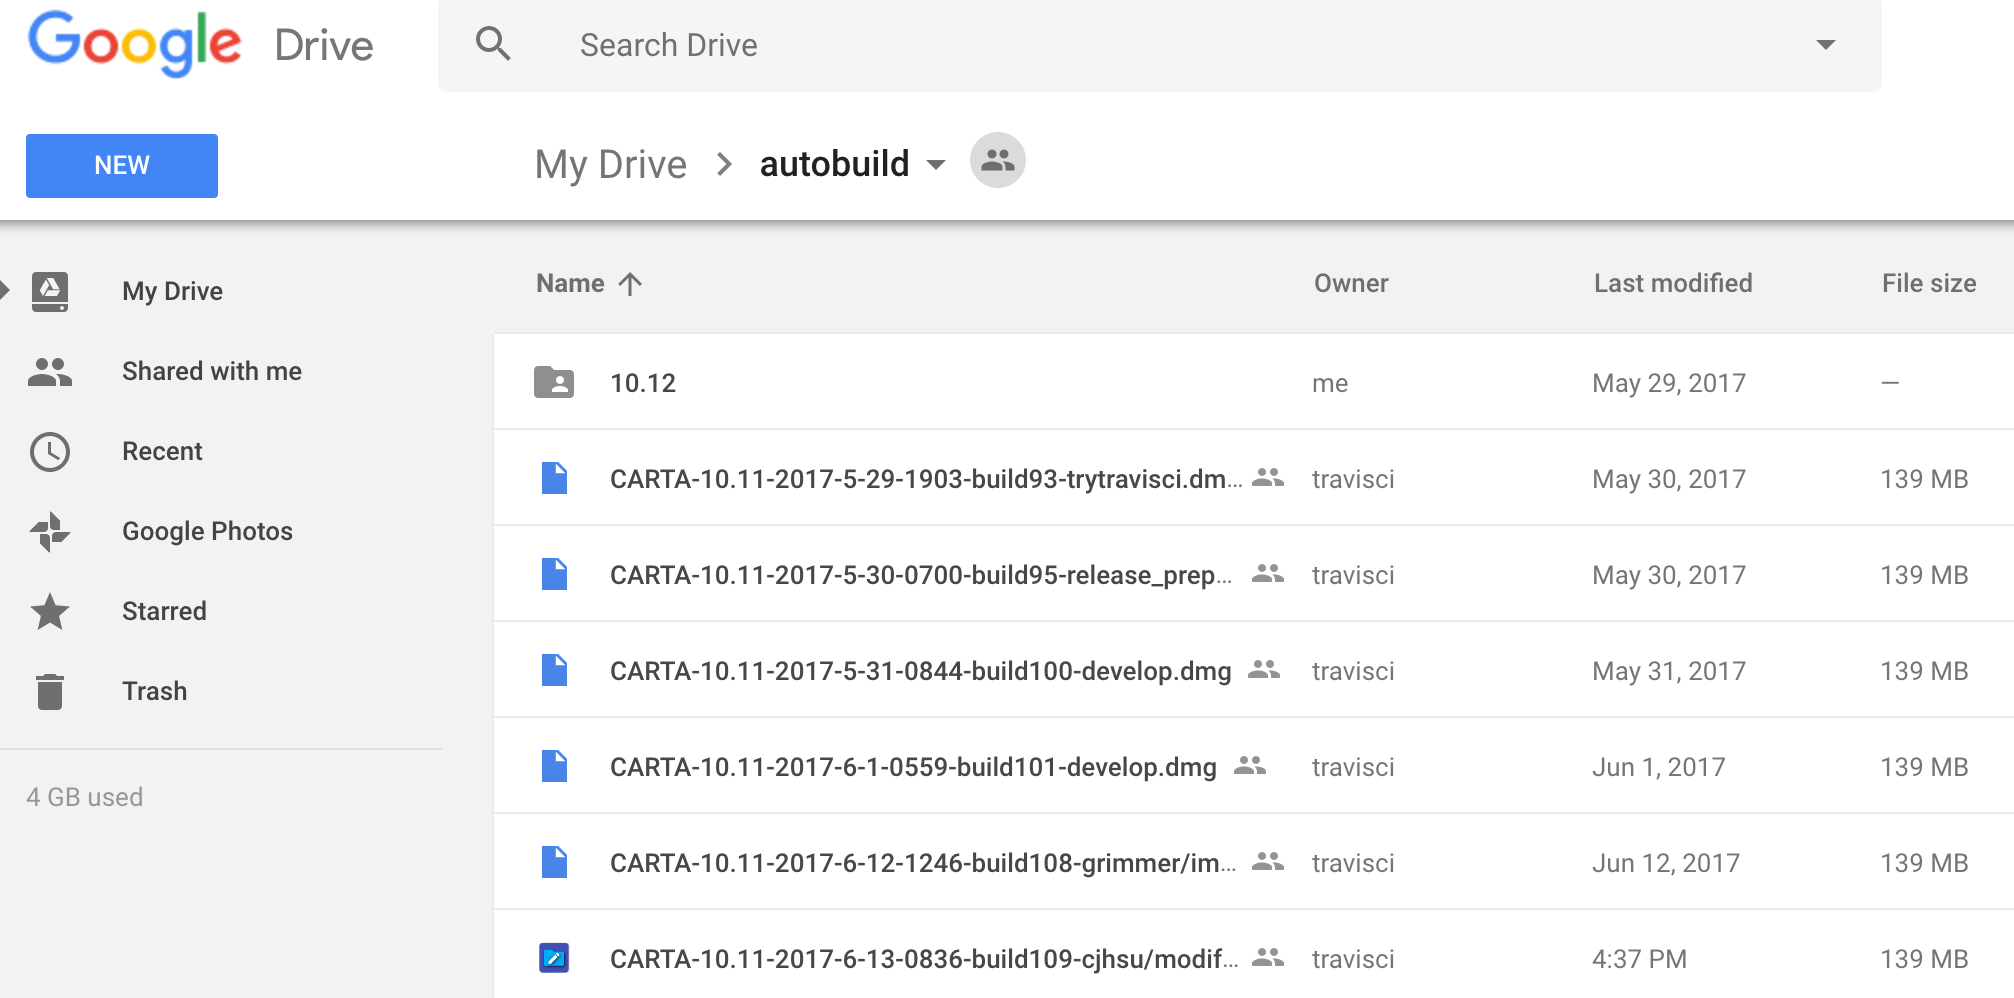This screenshot has width=2014, height=998.
Task: Click the shared icon on build100 row
Action: point(1264,669)
